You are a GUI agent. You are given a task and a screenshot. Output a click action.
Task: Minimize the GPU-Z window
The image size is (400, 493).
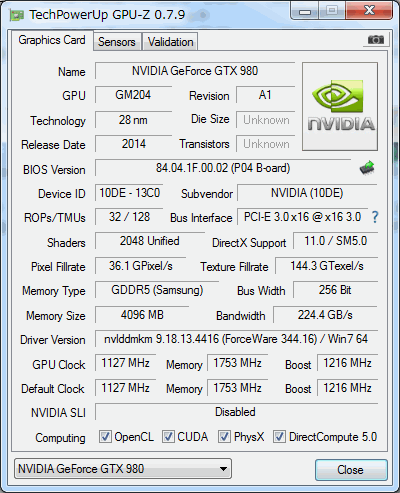click(305, 11)
